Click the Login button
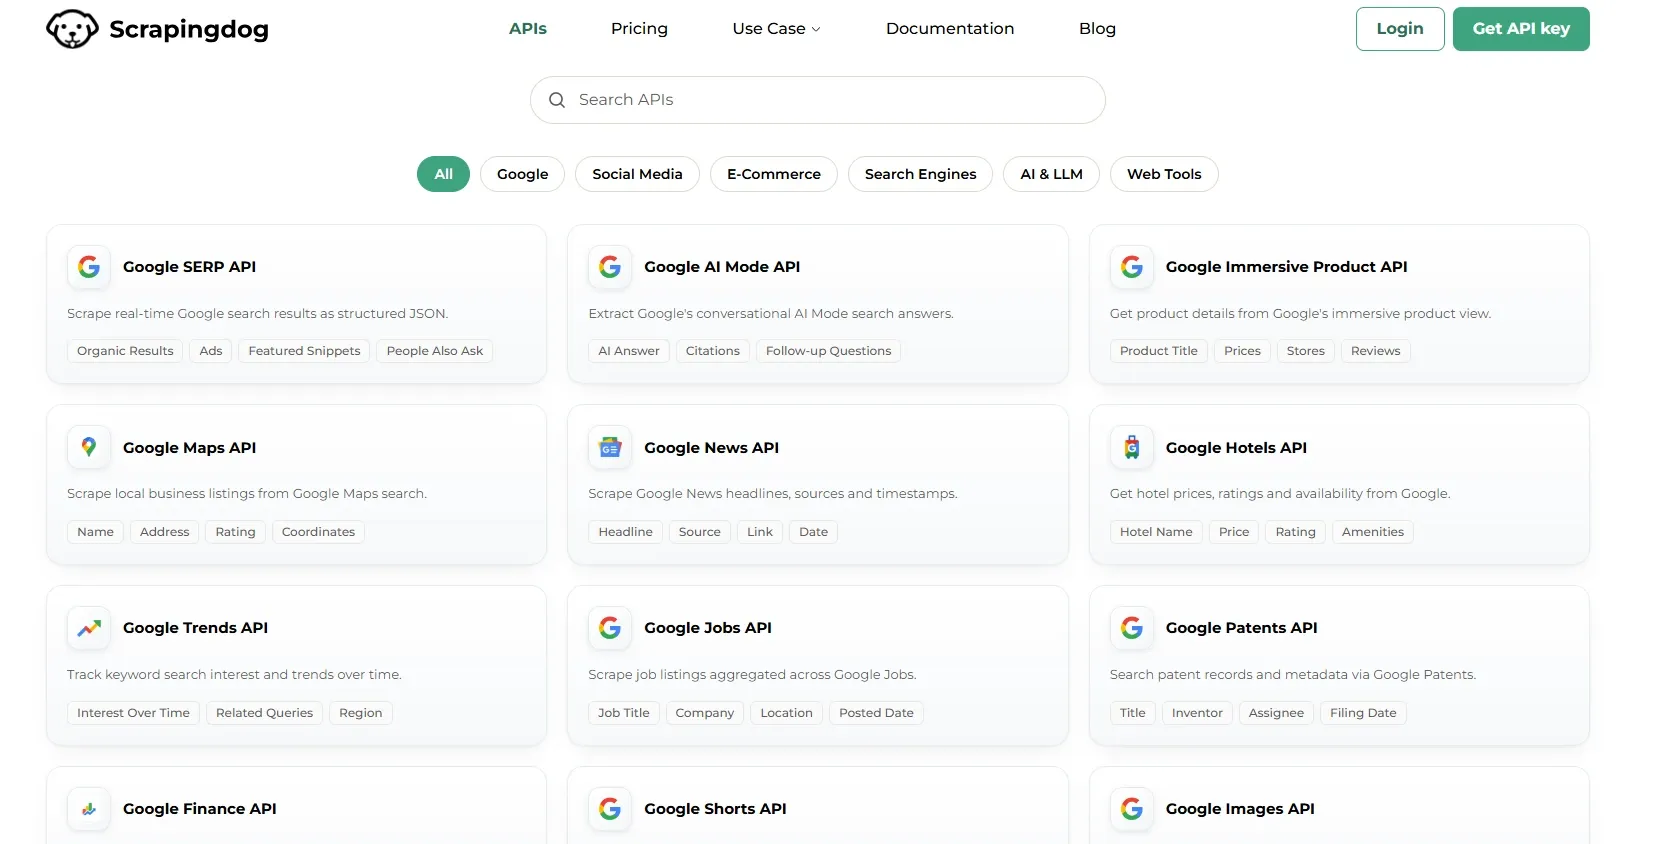 [1400, 29]
